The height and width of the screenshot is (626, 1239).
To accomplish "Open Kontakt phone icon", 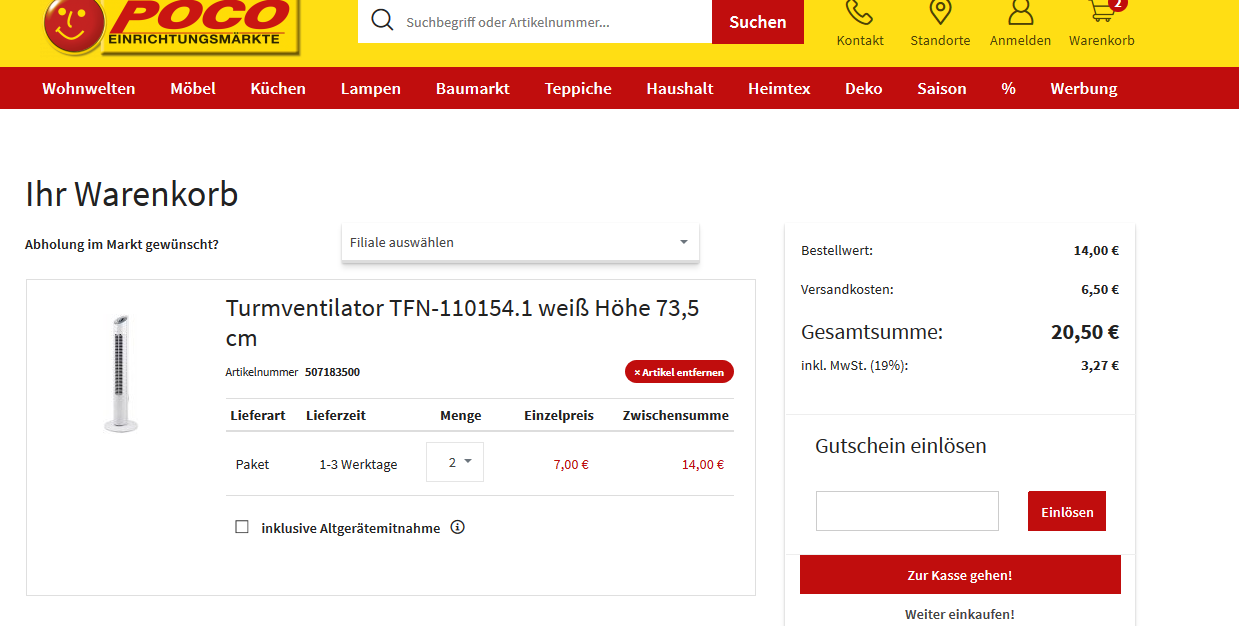I will [859, 13].
